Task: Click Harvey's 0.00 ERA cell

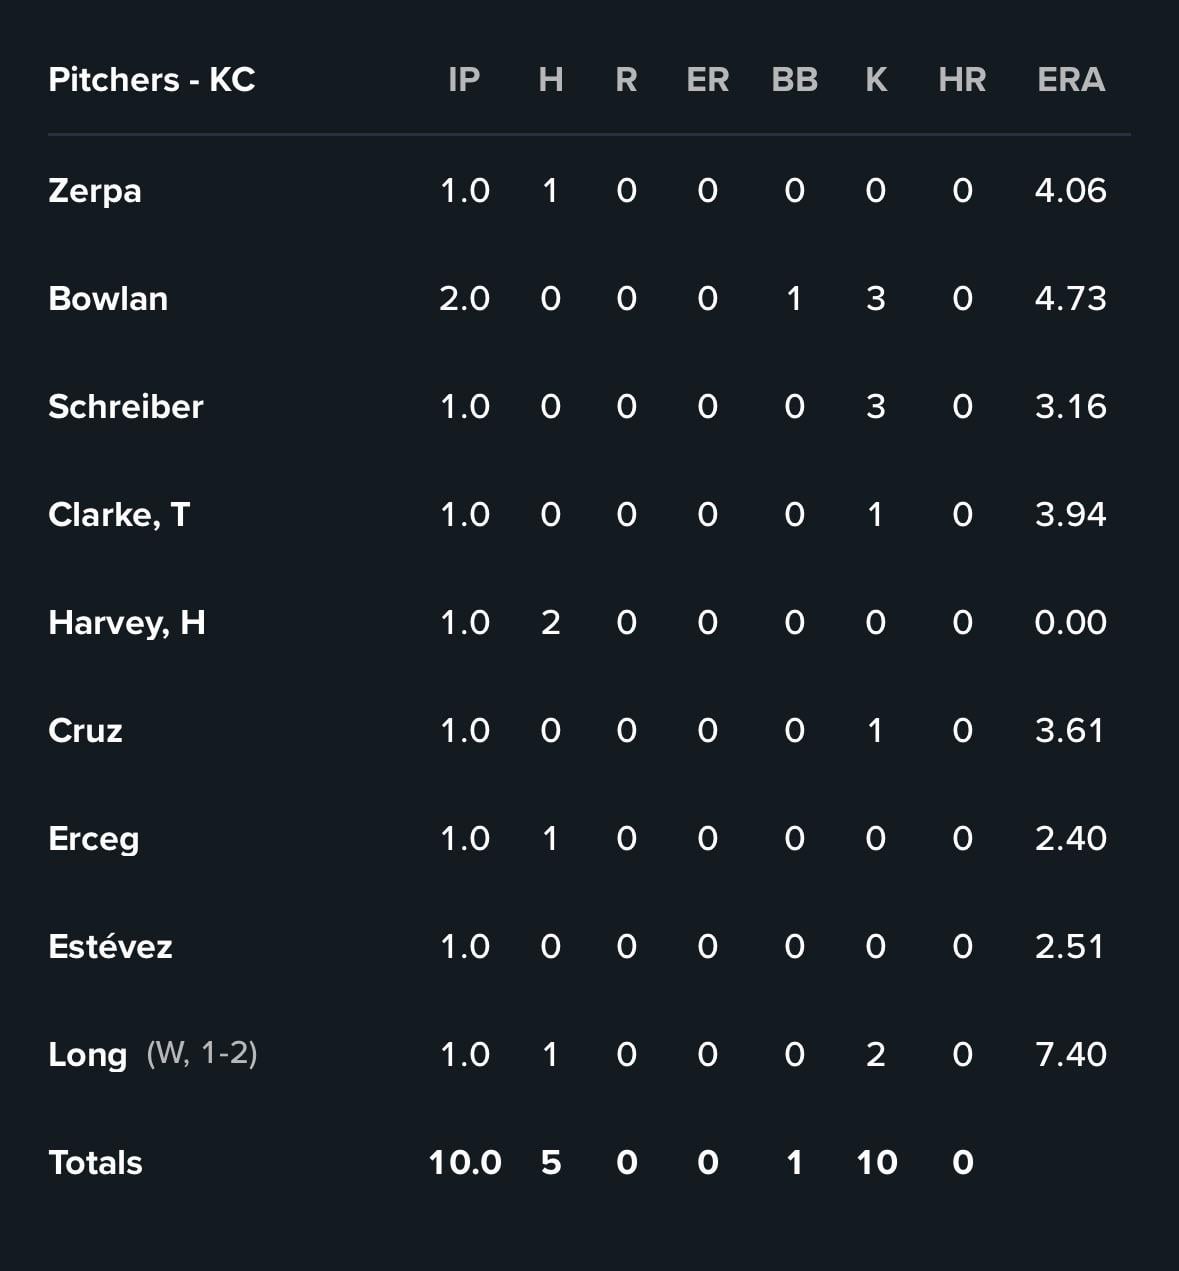Action: tap(1071, 623)
